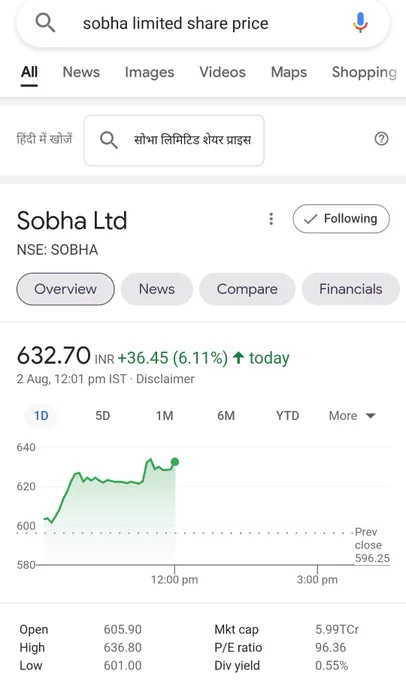406x680 pixels.
Task: Switch to the Videos search tab
Action: tap(223, 72)
